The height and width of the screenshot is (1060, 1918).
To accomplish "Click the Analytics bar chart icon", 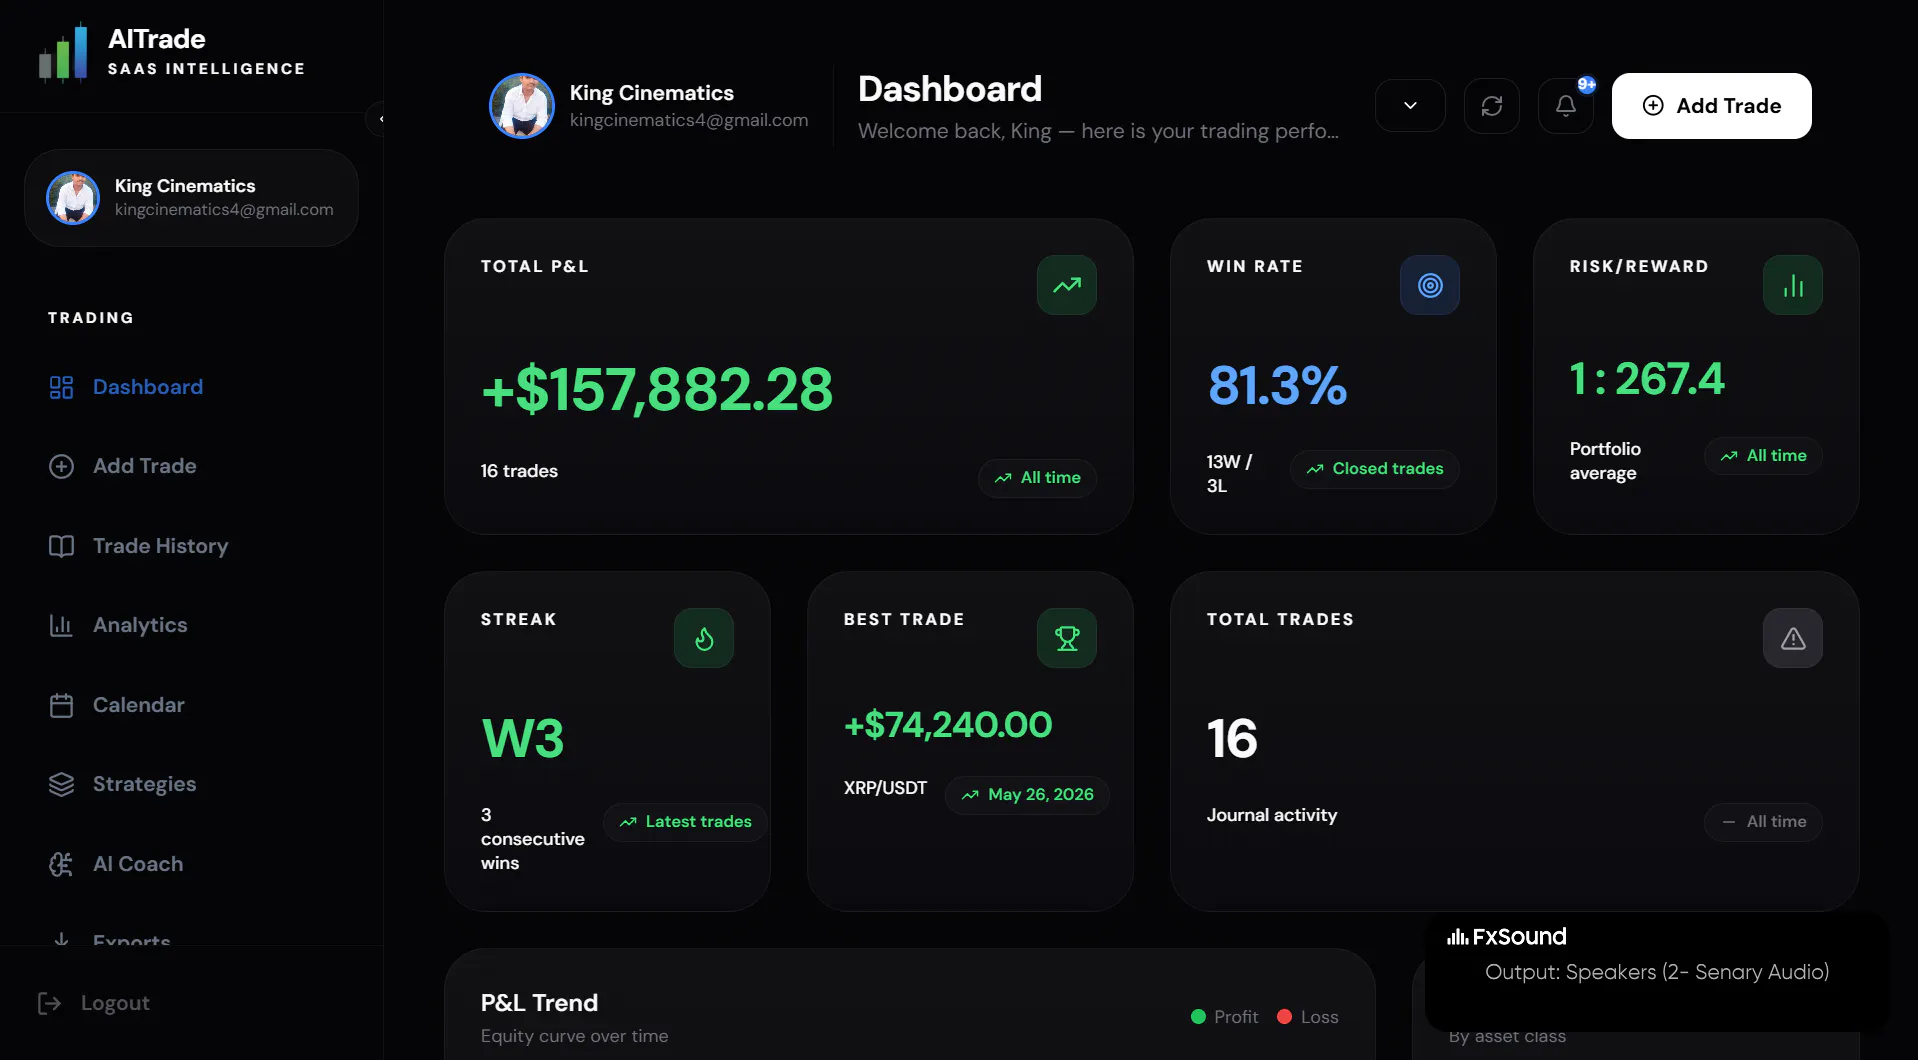I will click(61, 625).
